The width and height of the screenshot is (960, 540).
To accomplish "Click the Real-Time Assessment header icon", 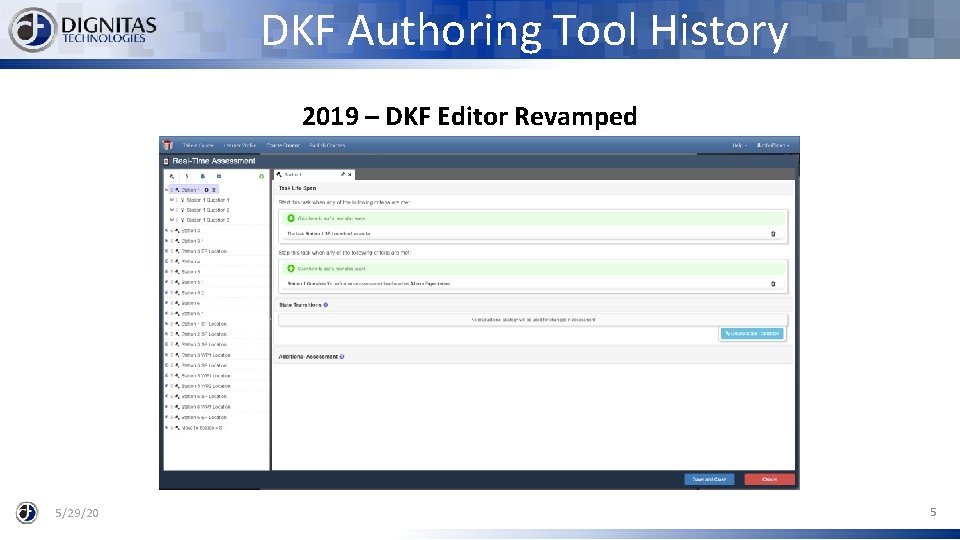I will pyautogui.click(x=166, y=161).
